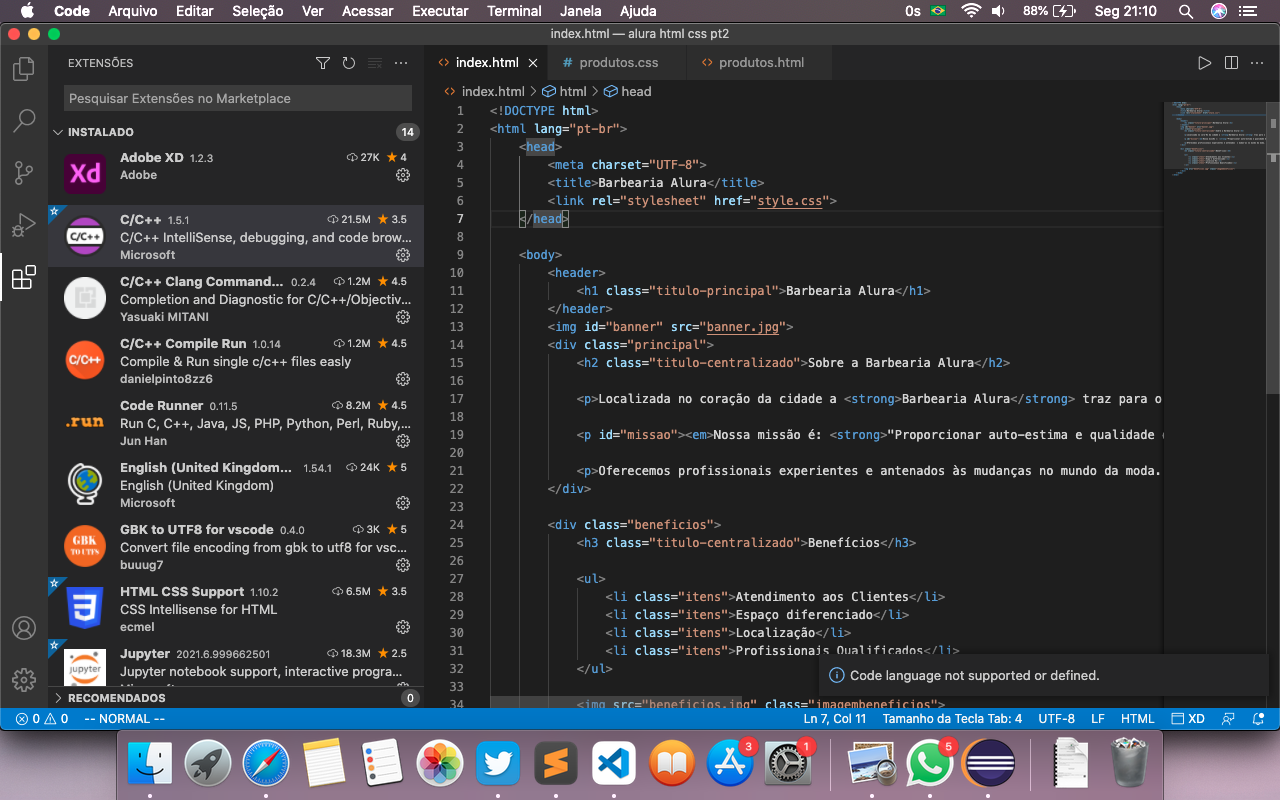Follow the banner.jpg link in code
1280x800 pixels.
pyautogui.click(x=743, y=327)
